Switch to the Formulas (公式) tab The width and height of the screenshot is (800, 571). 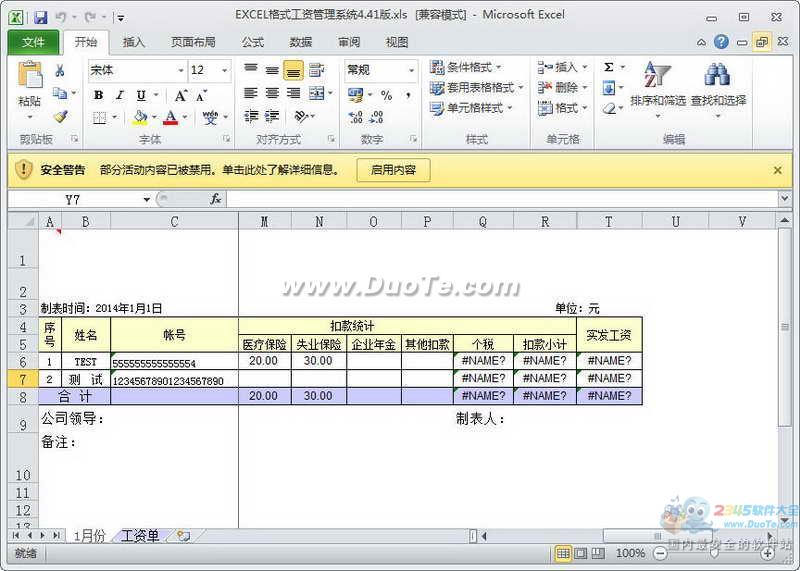(x=253, y=42)
